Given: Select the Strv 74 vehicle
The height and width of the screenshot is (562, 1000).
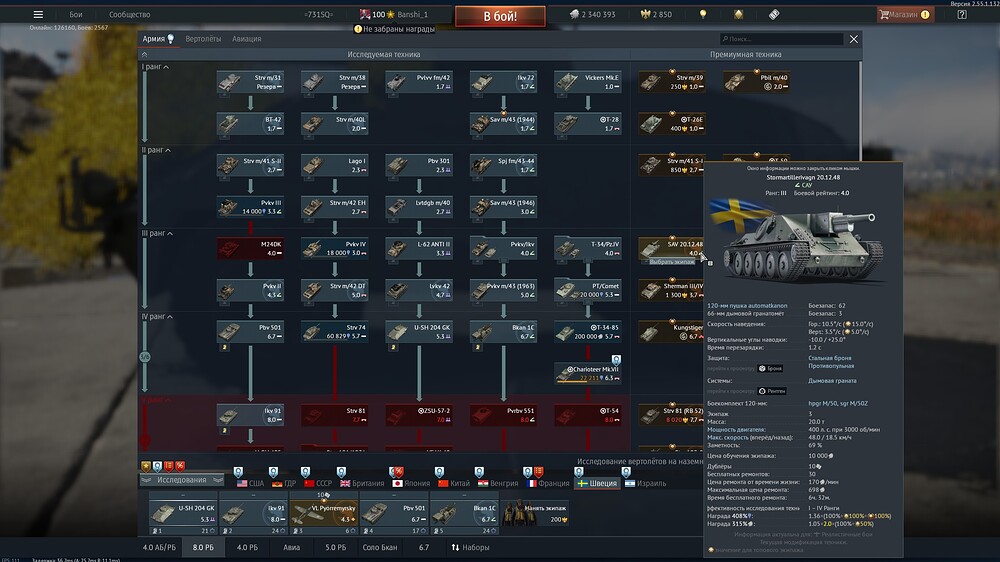Looking at the screenshot, I should (x=334, y=332).
